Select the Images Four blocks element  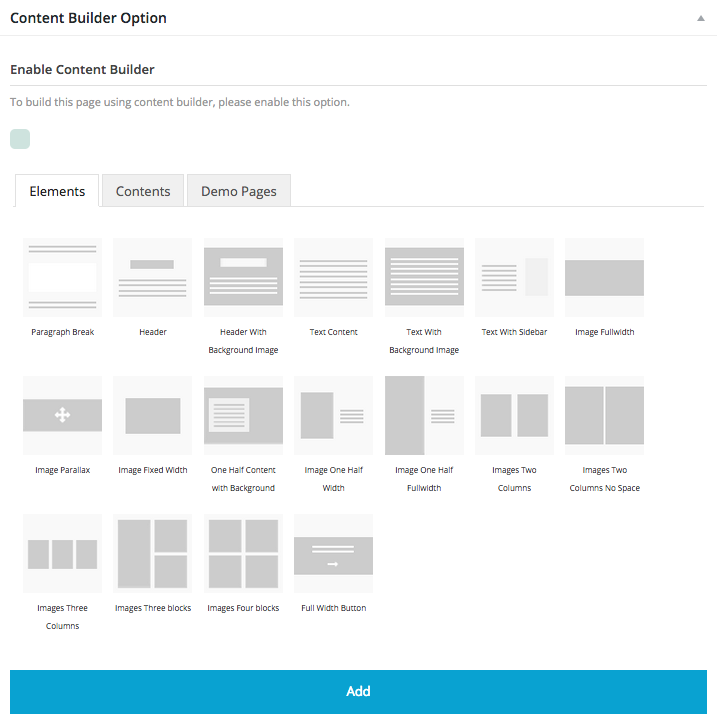point(243,553)
